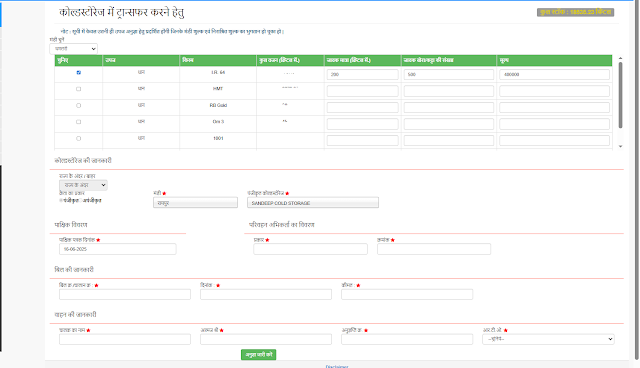Click the license number (अनुज्ञप्ति क्र.) input field
The width and height of the screenshot is (640, 368).
[x=407, y=339]
